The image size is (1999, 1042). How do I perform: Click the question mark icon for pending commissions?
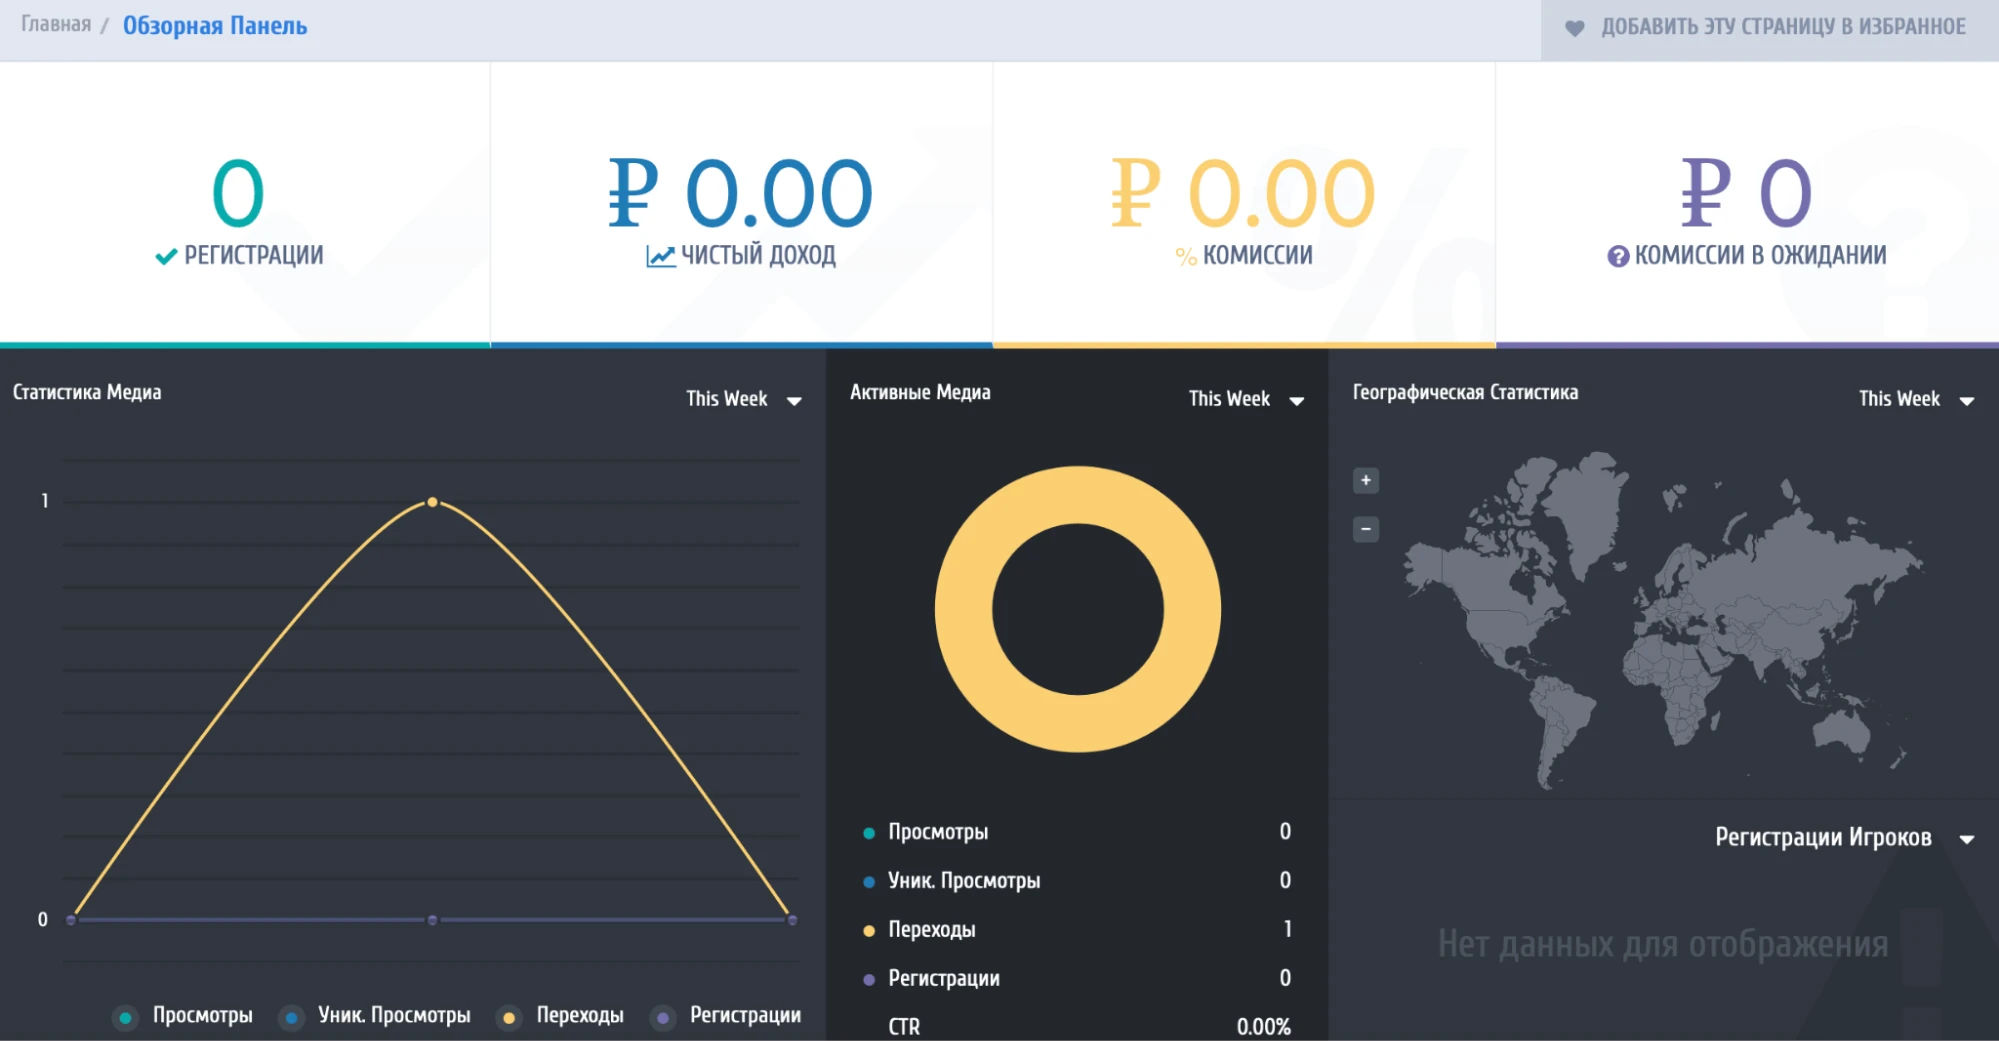click(1618, 257)
